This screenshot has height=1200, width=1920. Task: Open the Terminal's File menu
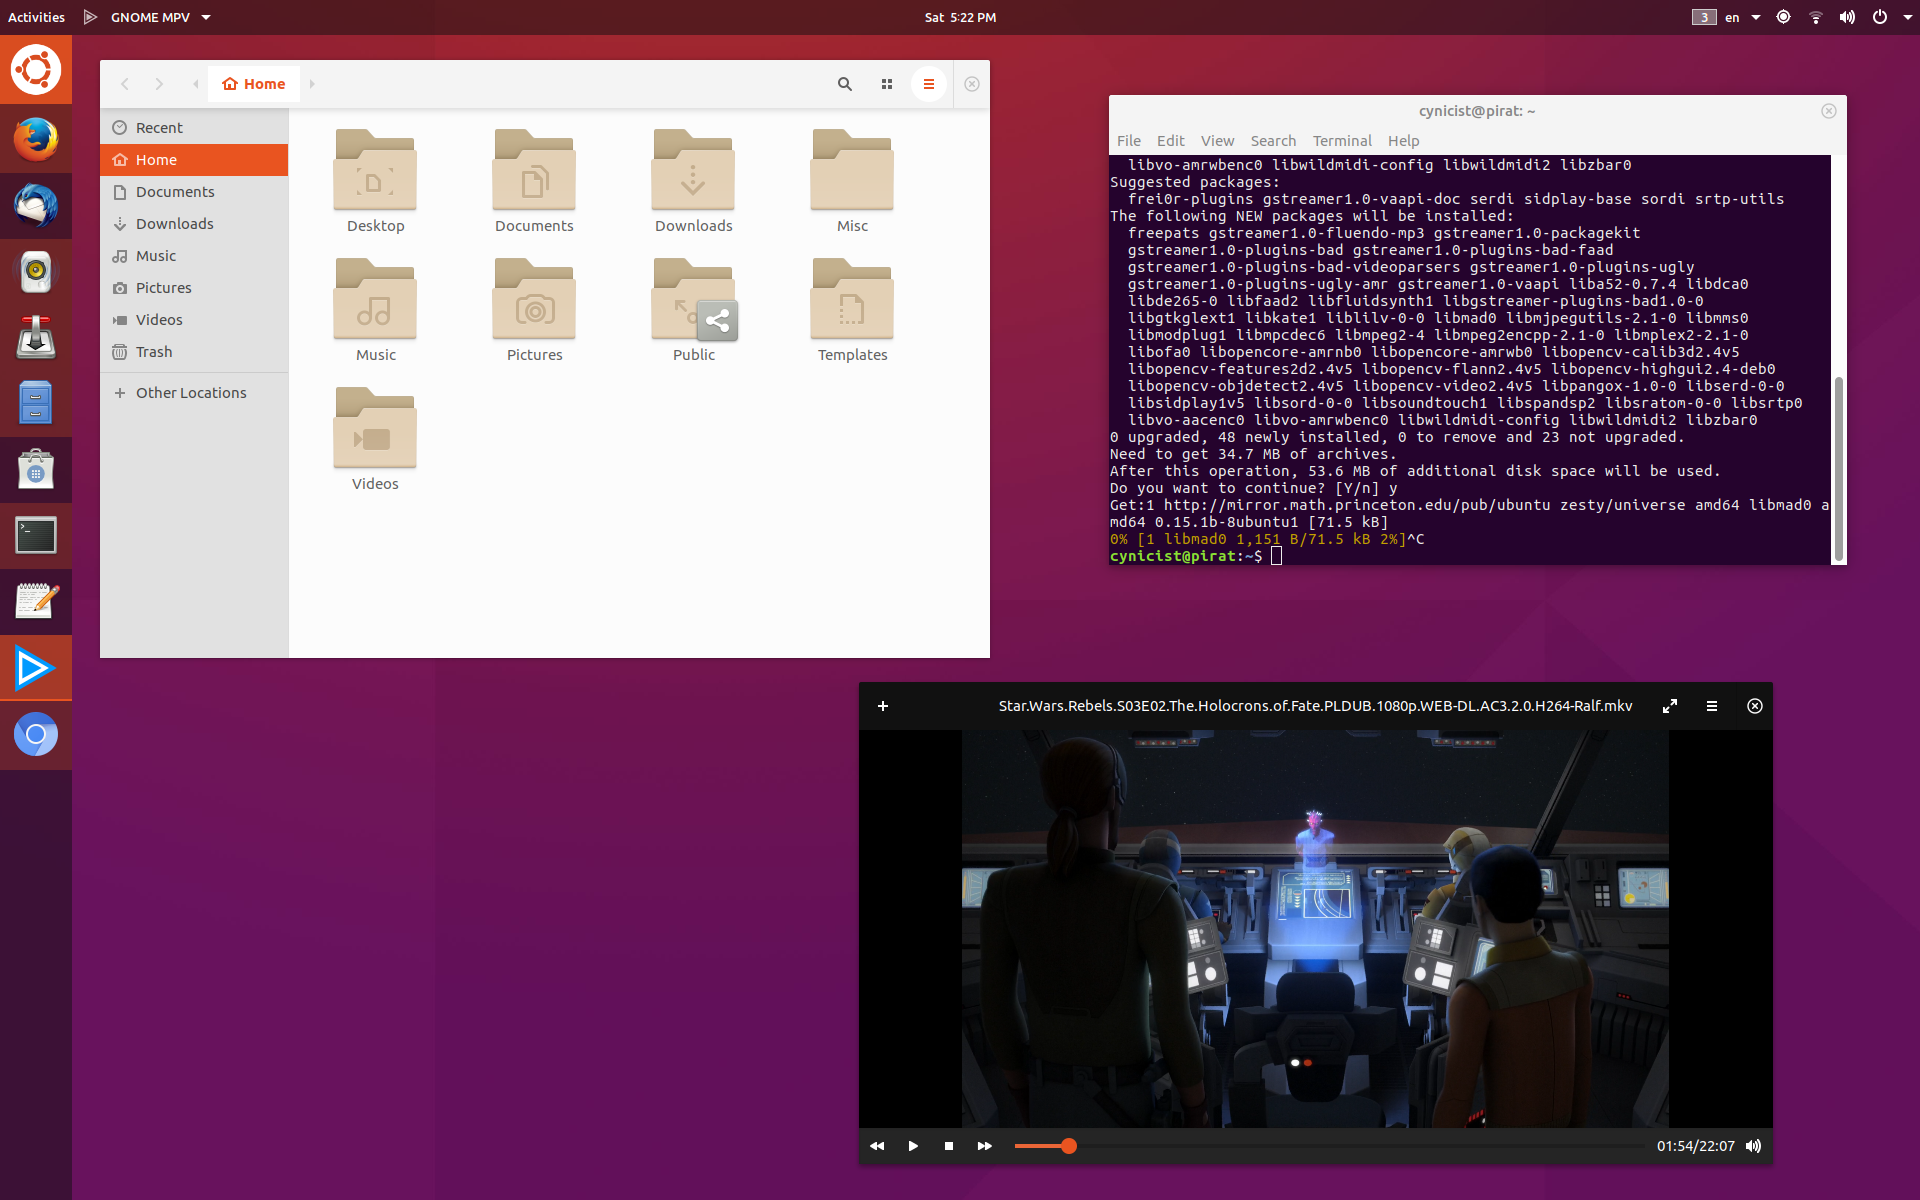pyautogui.click(x=1129, y=140)
